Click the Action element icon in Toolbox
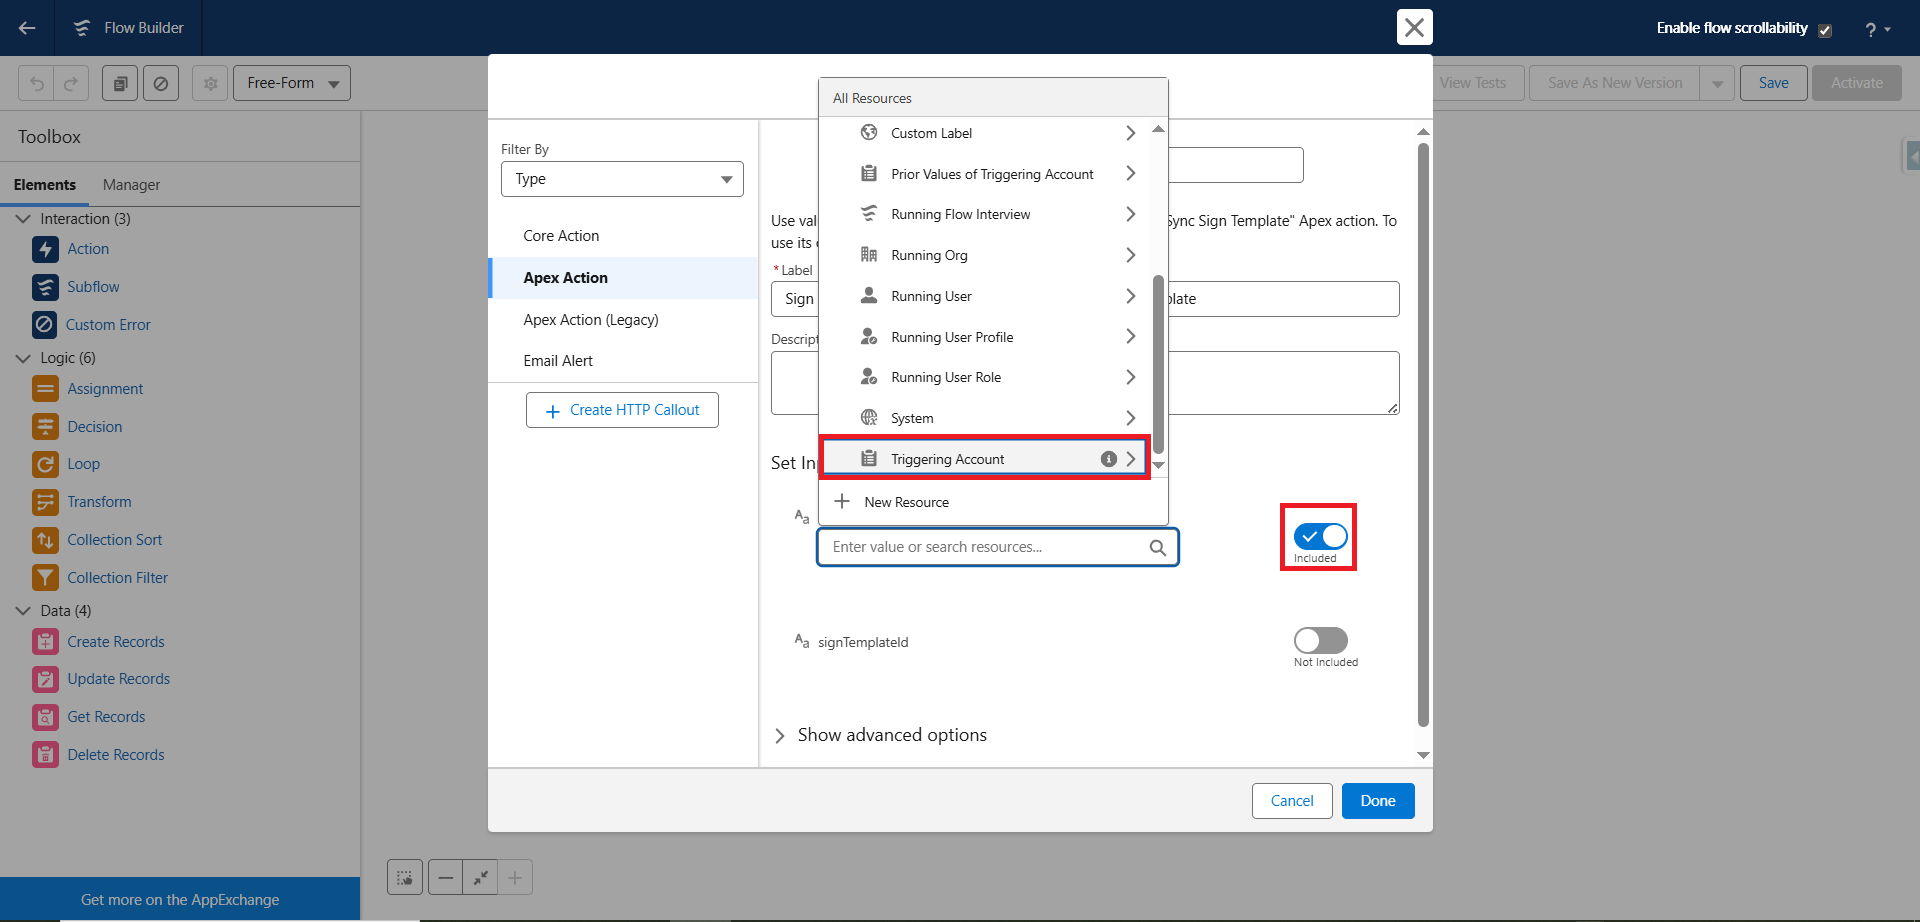 point(45,249)
